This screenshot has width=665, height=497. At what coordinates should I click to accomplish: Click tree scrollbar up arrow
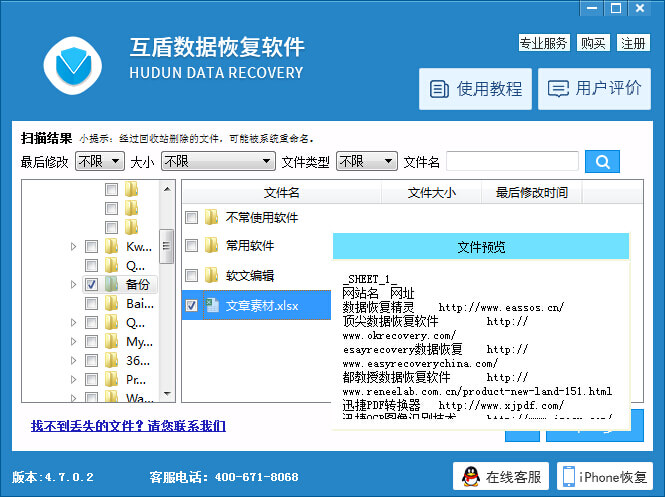(x=167, y=189)
